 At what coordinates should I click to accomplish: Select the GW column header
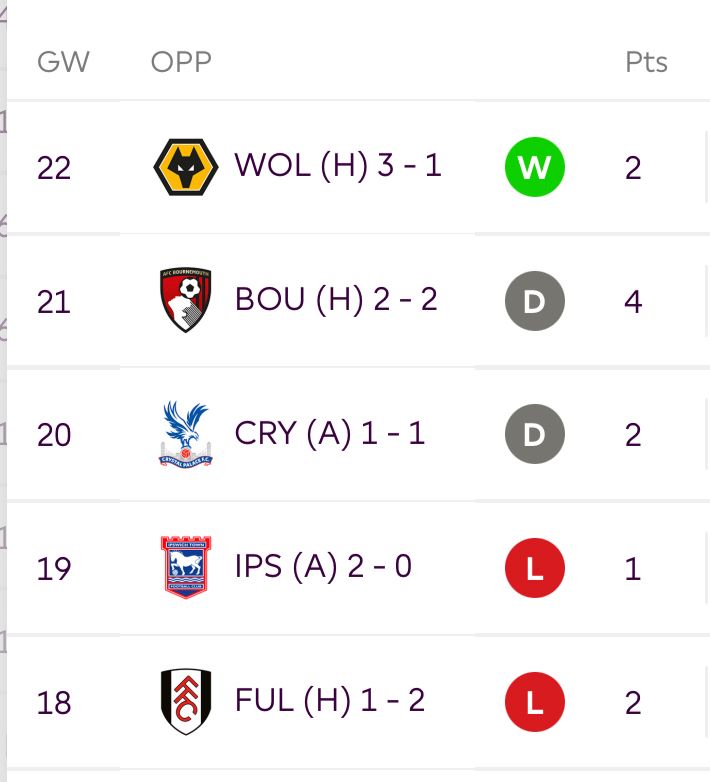tap(63, 62)
